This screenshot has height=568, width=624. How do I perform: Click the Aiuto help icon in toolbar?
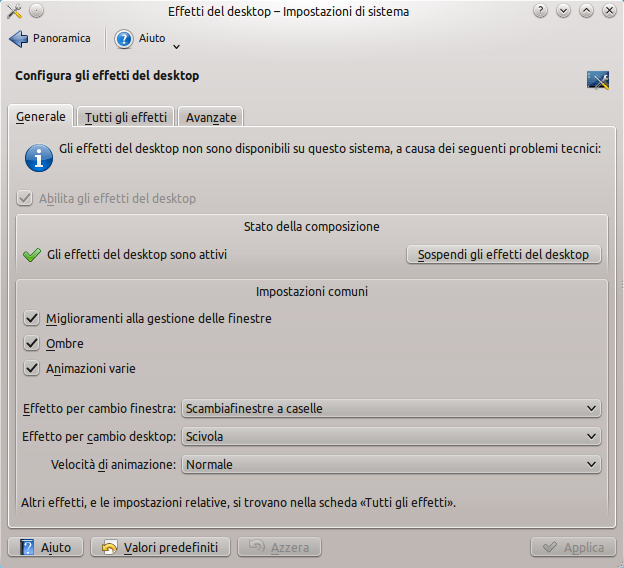tap(124, 39)
